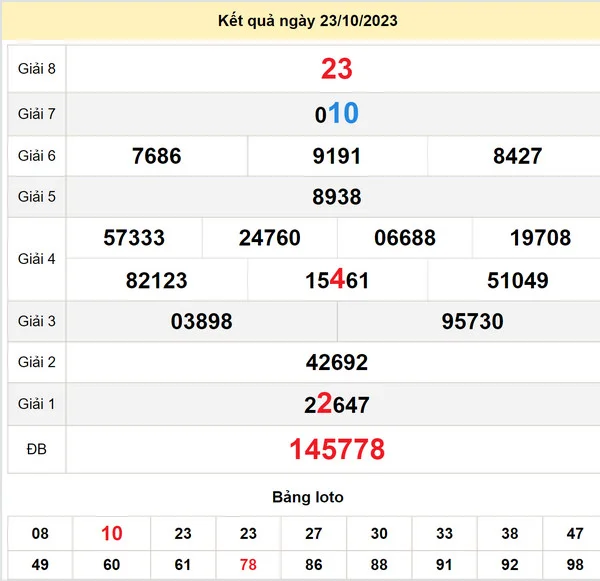Viewport: 600px width, 581px height.
Task: Pick Giải 6 number 8427
Action: click(517, 156)
